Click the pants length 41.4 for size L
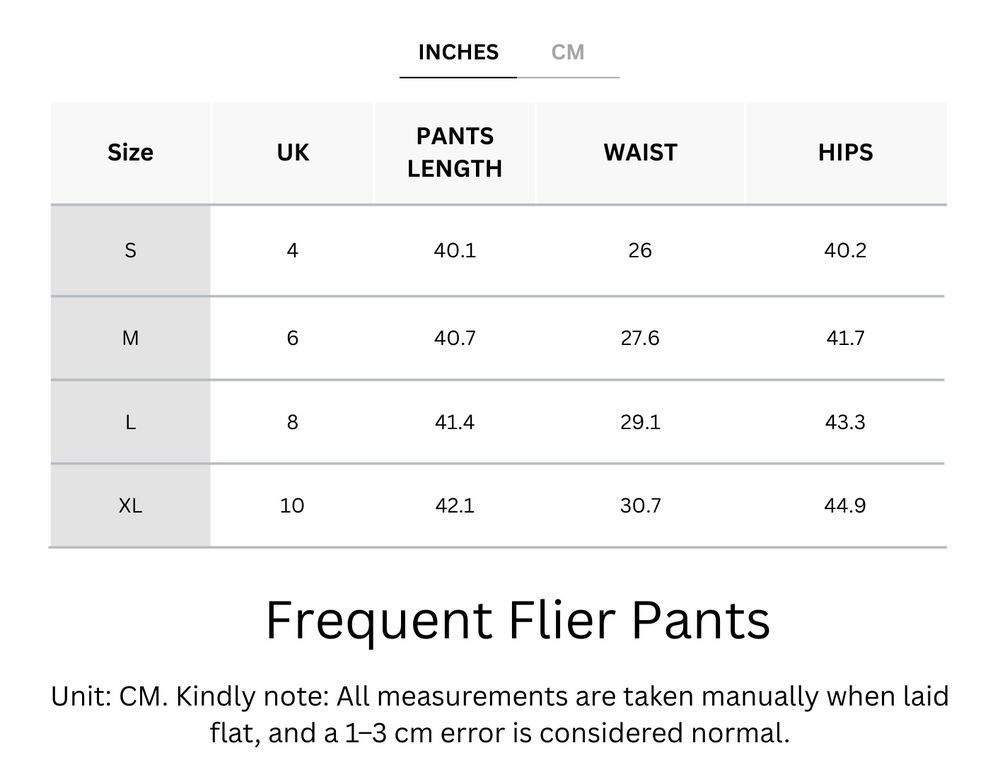 pos(455,421)
